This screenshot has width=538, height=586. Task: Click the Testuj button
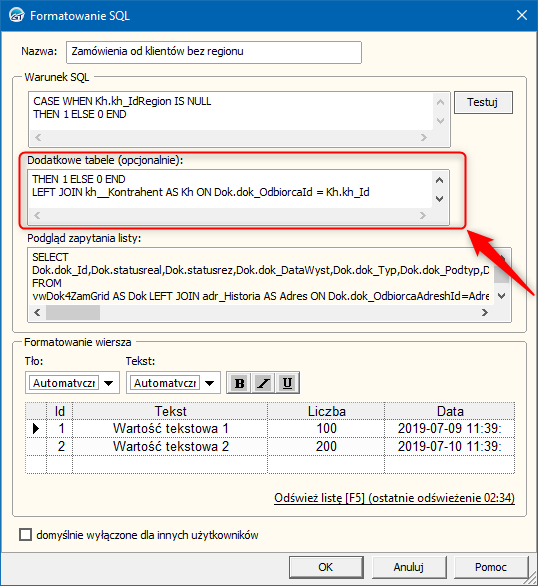coord(483,102)
